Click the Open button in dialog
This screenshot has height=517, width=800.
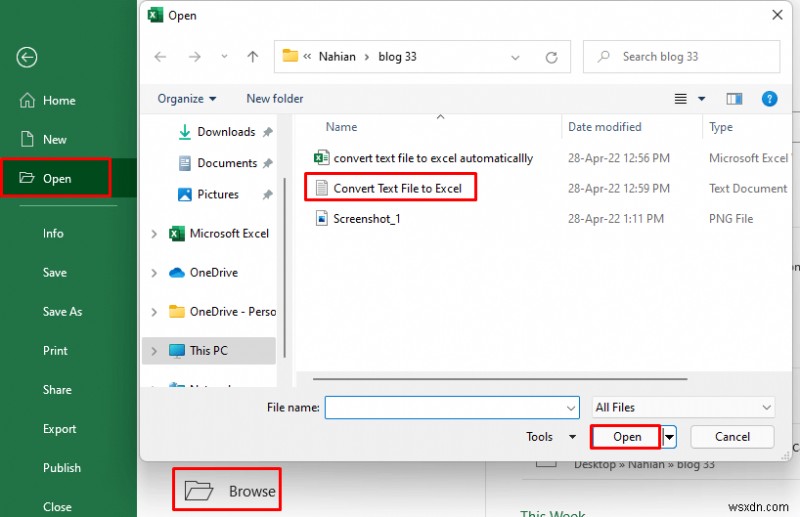click(627, 437)
